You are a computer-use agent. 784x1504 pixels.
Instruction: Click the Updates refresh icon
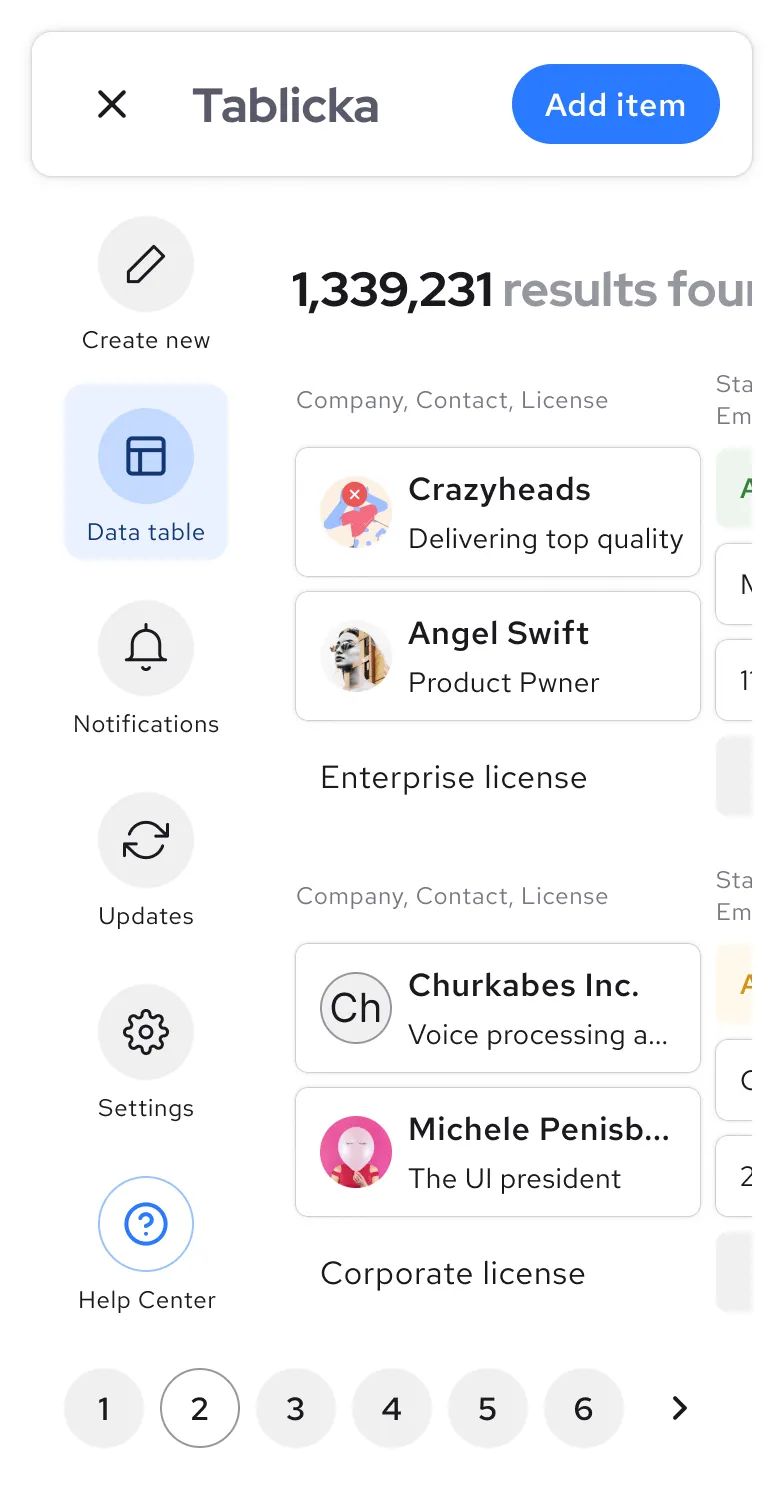(146, 841)
